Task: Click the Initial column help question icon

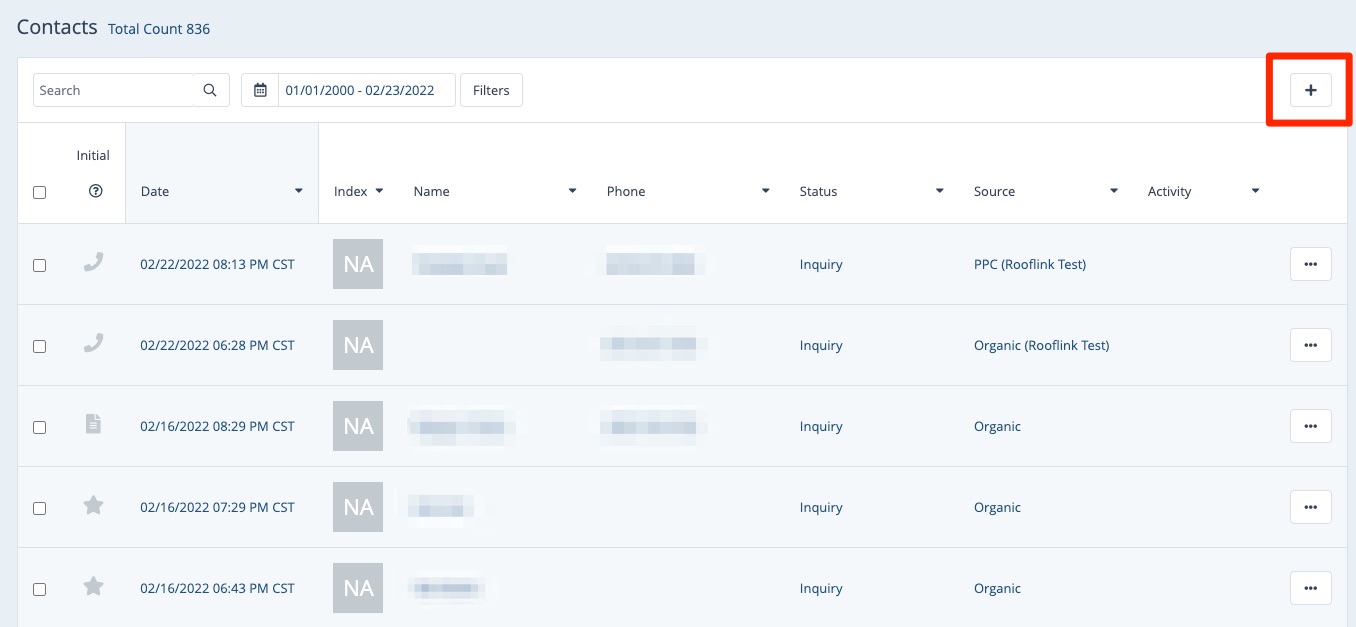Action: pyautogui.click(x=96, y=191)
